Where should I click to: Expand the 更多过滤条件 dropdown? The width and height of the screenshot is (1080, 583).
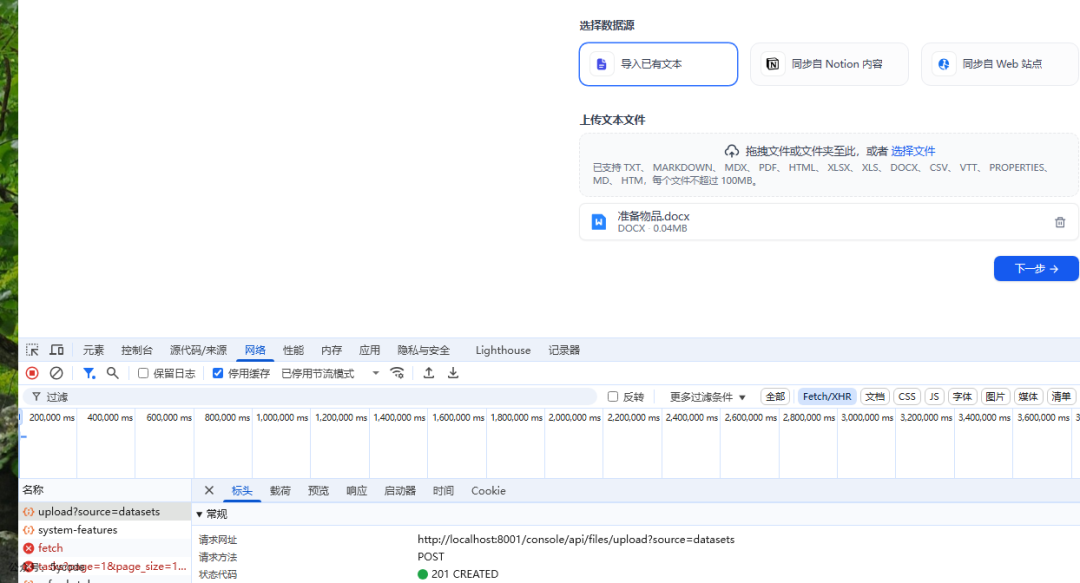click(x=703, y=396)
